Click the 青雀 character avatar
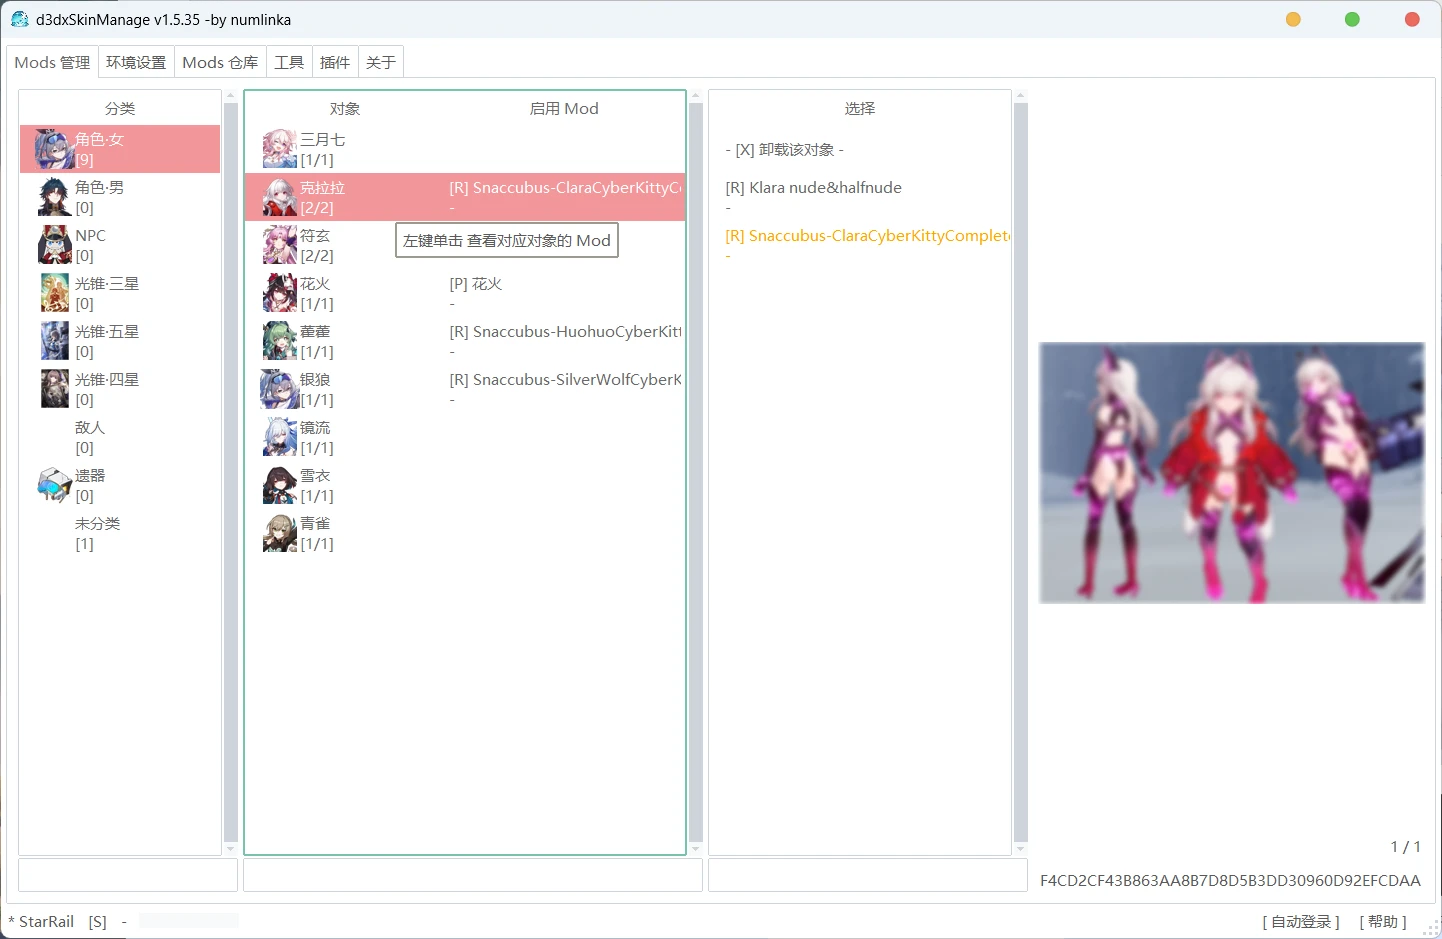This screenshot has width=1442, height=939. (280, 533)
